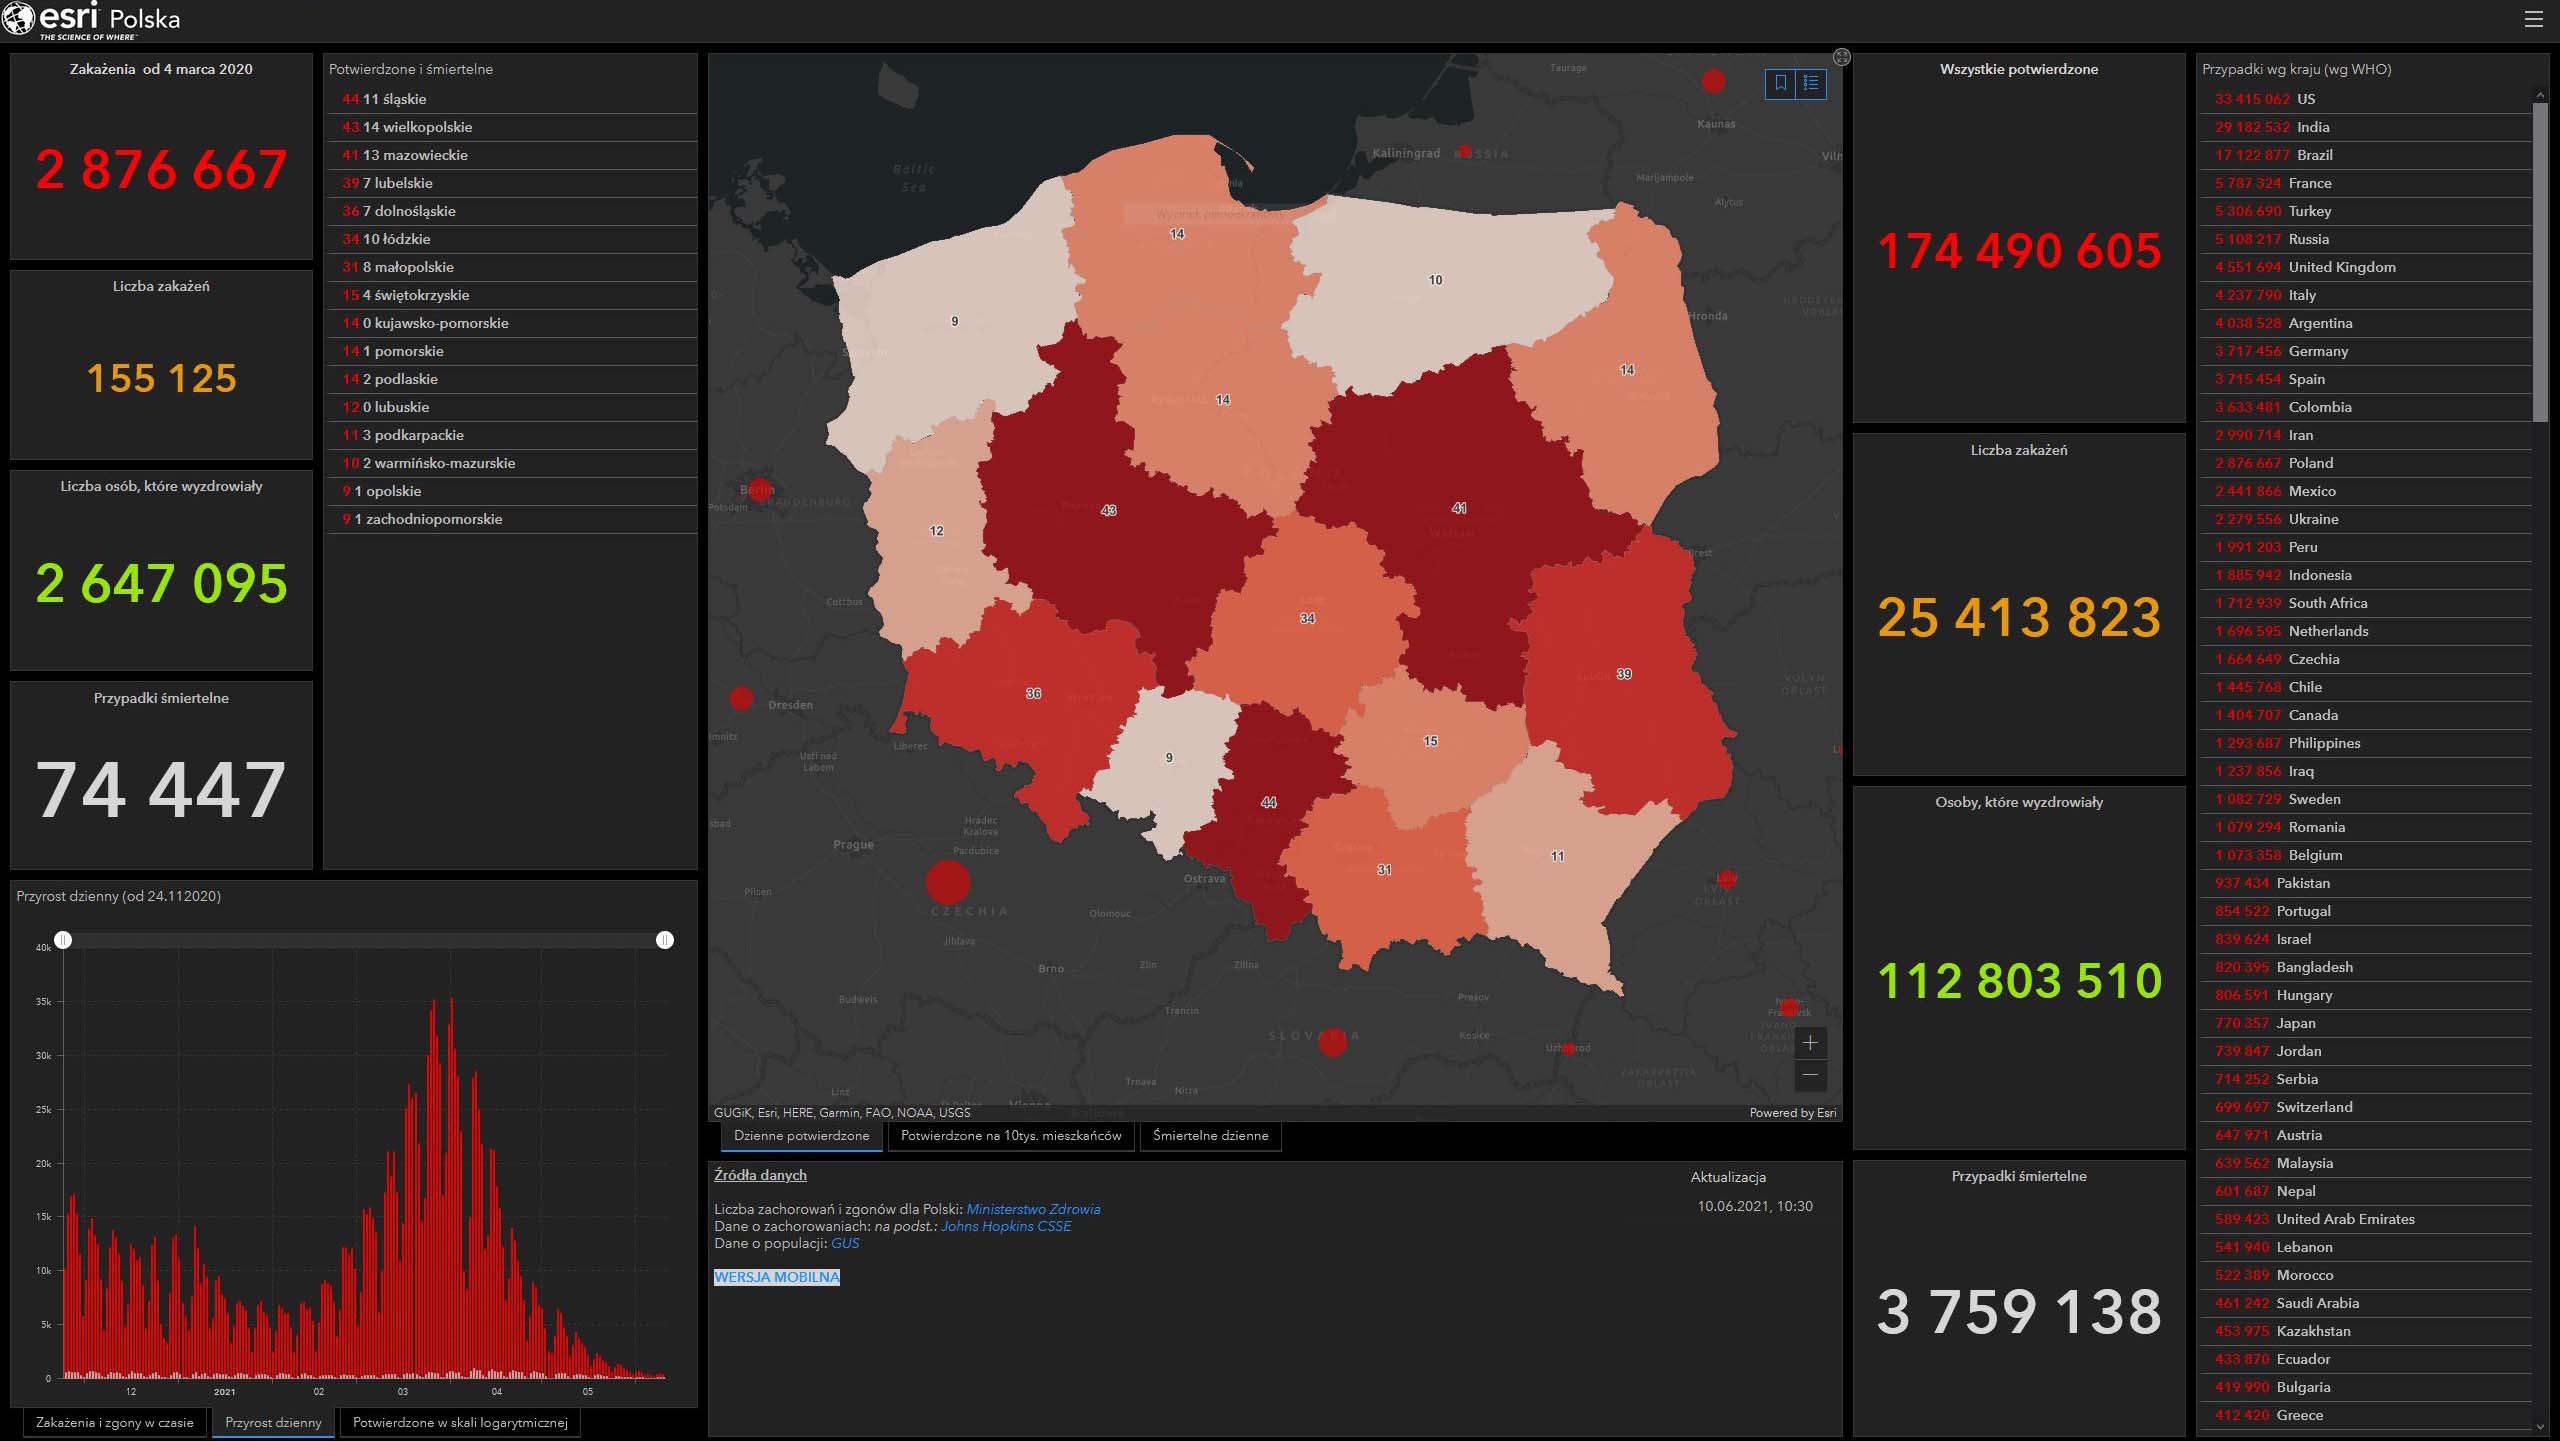The image size is (2560, 1441).
Task: Open the map bookmarks button
Action: (x=1781, y=84)
